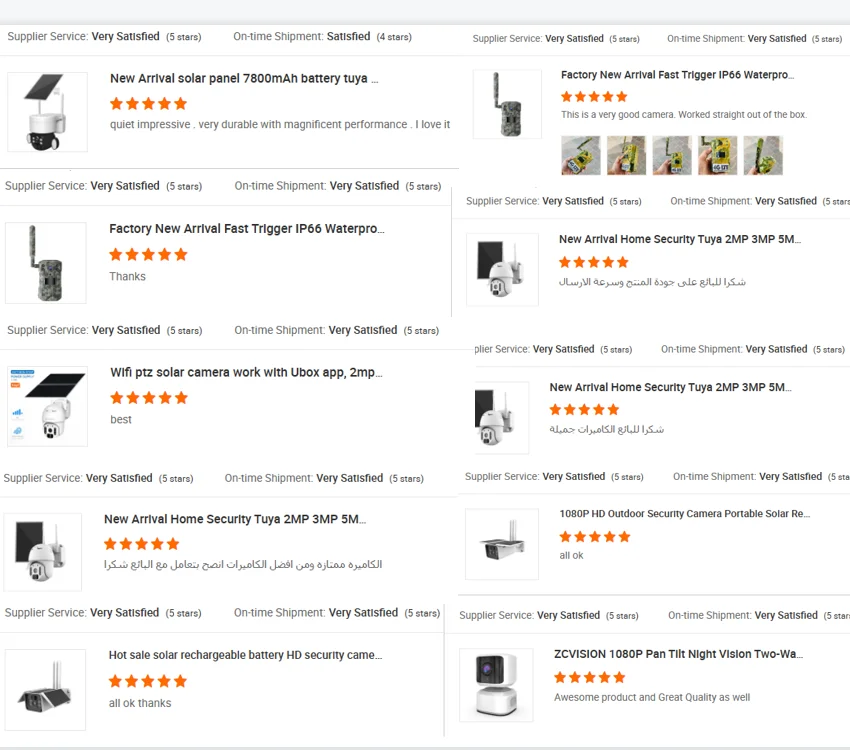Click the 1080P HD Outdoor Security Camera thumbnail
The height and width of the screenshot is (750, 850).
[x=501, y=544]
